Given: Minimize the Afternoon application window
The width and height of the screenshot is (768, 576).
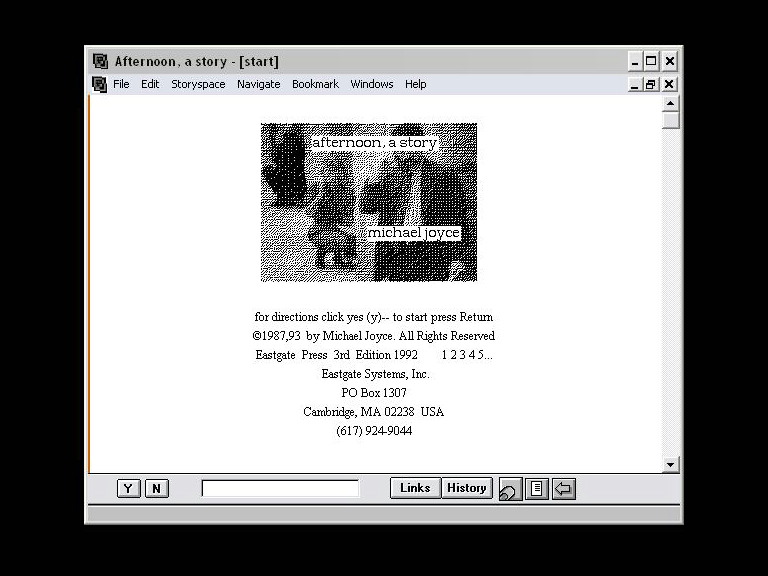Looking at the screenshot, I should 635,61.
